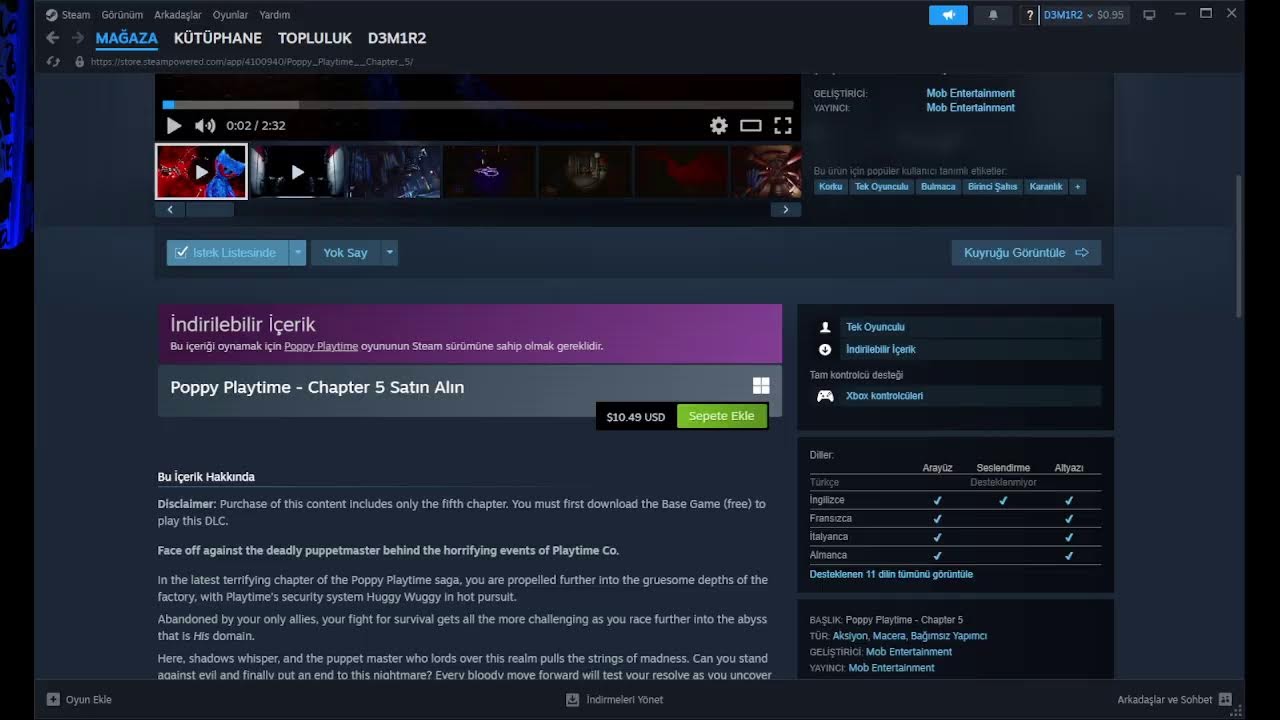Open the Oyunlar menu
Viewport: 1280px width, 720px height.
(x=230, y=15)
